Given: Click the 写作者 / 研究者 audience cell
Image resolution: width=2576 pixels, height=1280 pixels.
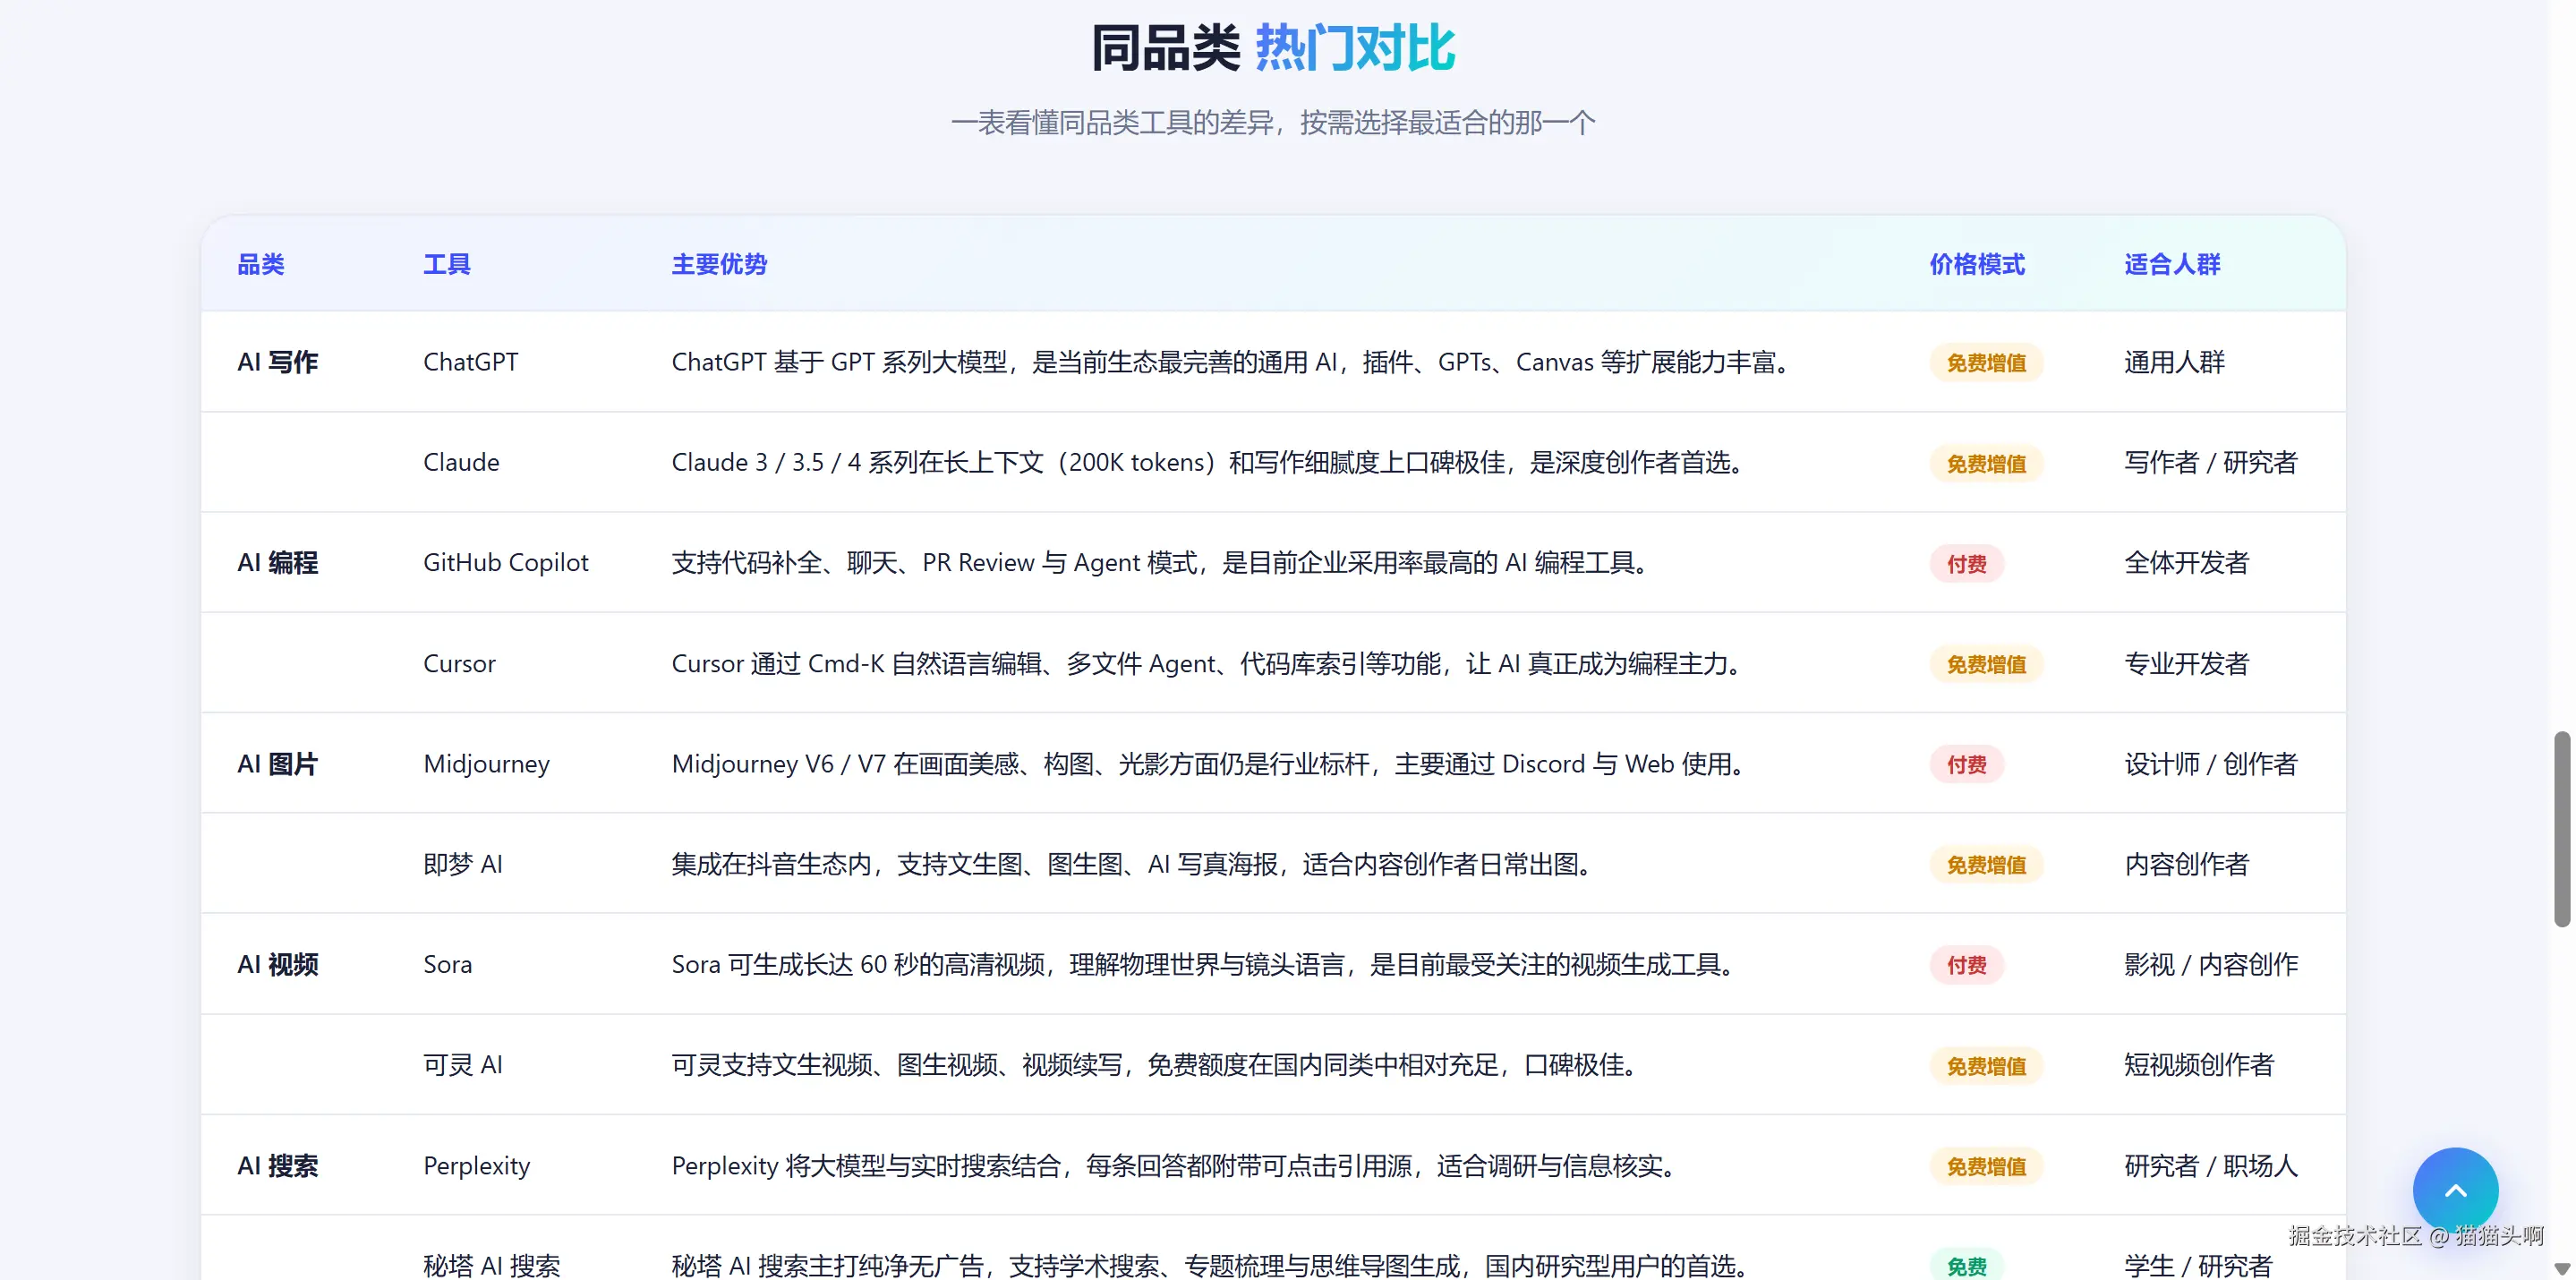Looking at the screenshot, I should click(x=2211, y=462).
